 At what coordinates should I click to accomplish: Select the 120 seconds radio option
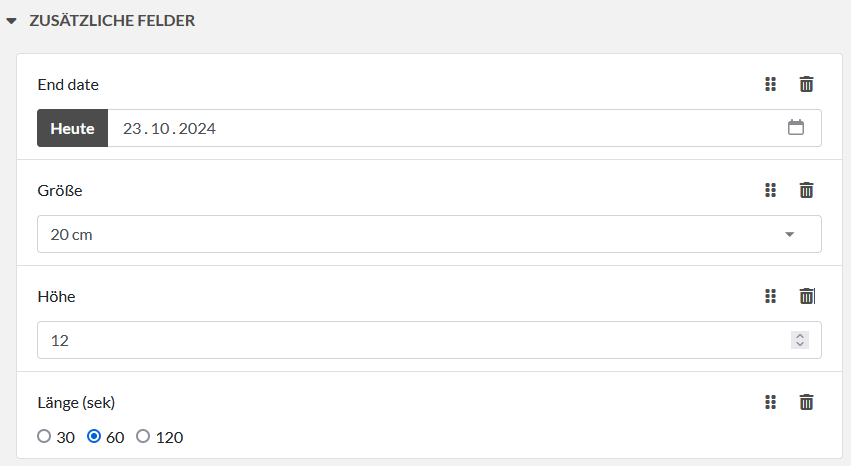tap(143, 437)
